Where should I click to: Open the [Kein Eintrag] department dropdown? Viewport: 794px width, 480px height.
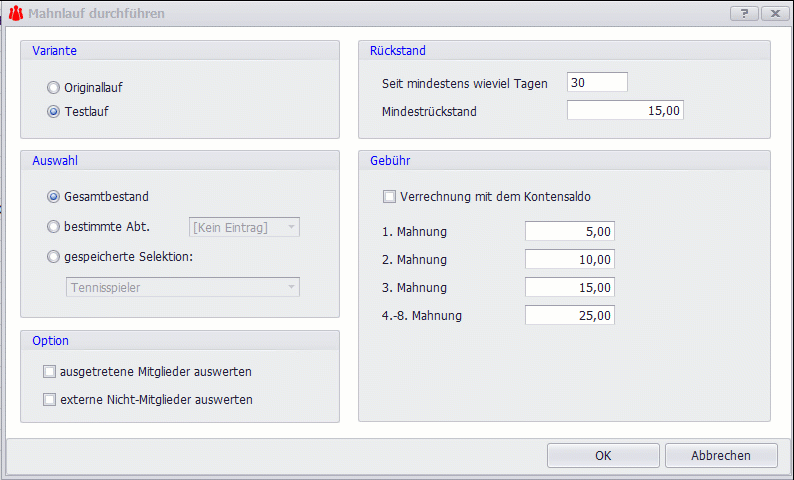coord(245,228)
